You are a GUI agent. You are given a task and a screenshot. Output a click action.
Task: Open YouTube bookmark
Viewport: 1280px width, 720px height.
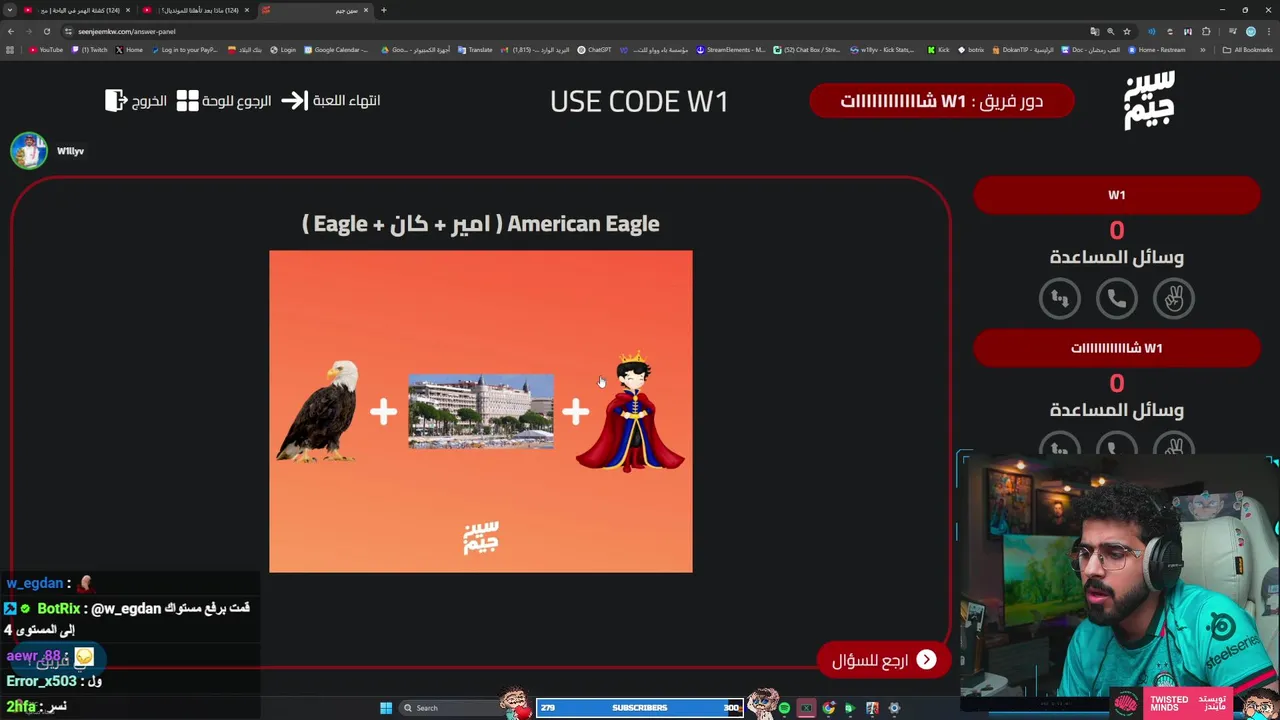click(x=46, y=49)
